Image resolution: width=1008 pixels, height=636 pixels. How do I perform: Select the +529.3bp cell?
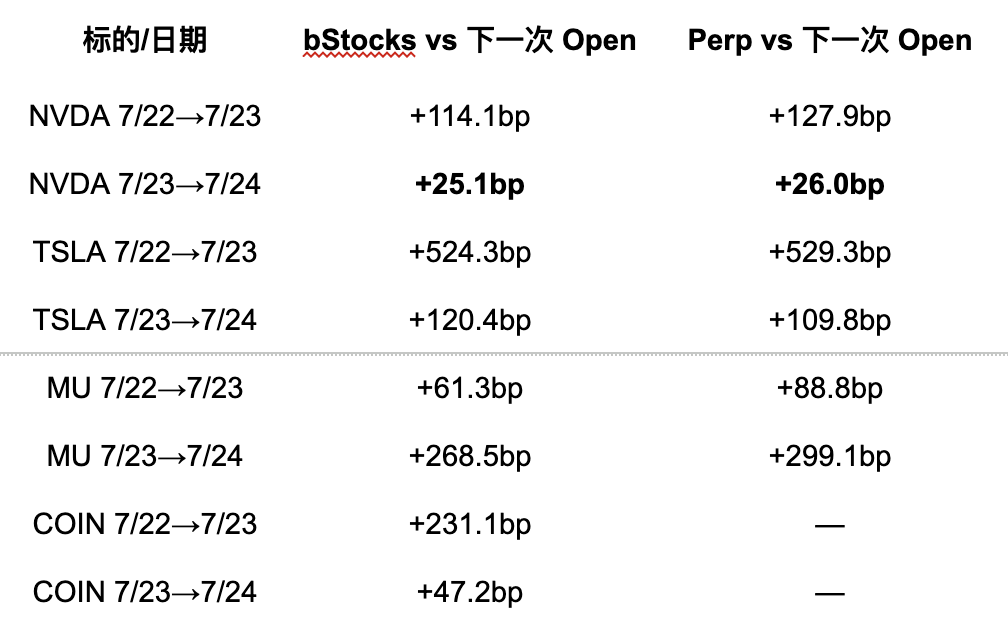click(x=829, y=253)
